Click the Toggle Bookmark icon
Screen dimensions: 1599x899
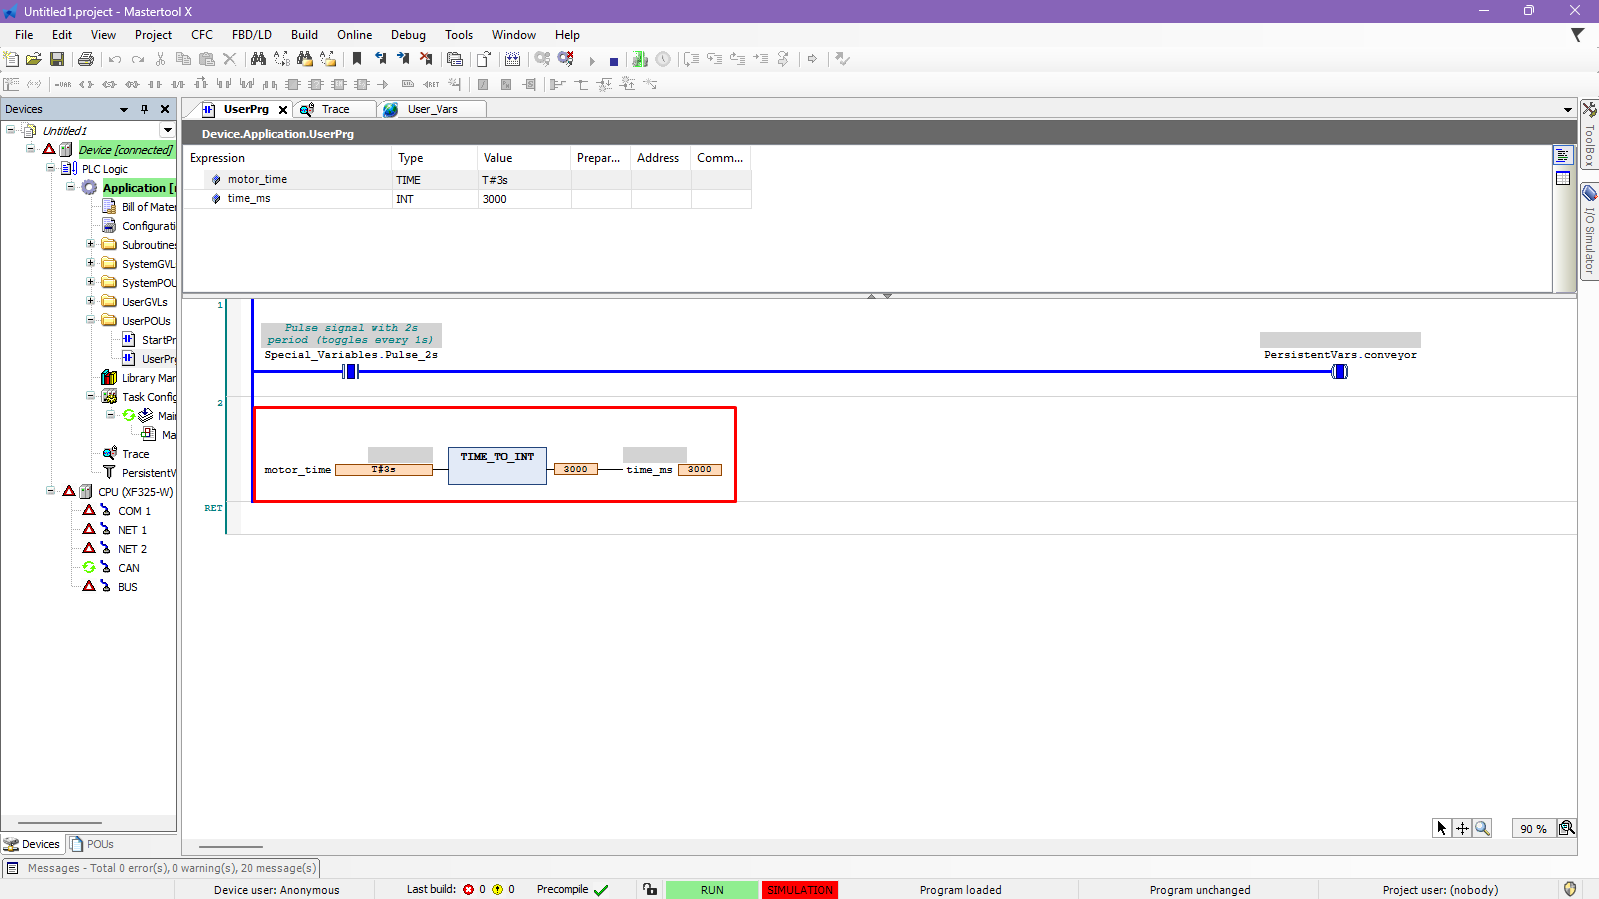(357, 60)
